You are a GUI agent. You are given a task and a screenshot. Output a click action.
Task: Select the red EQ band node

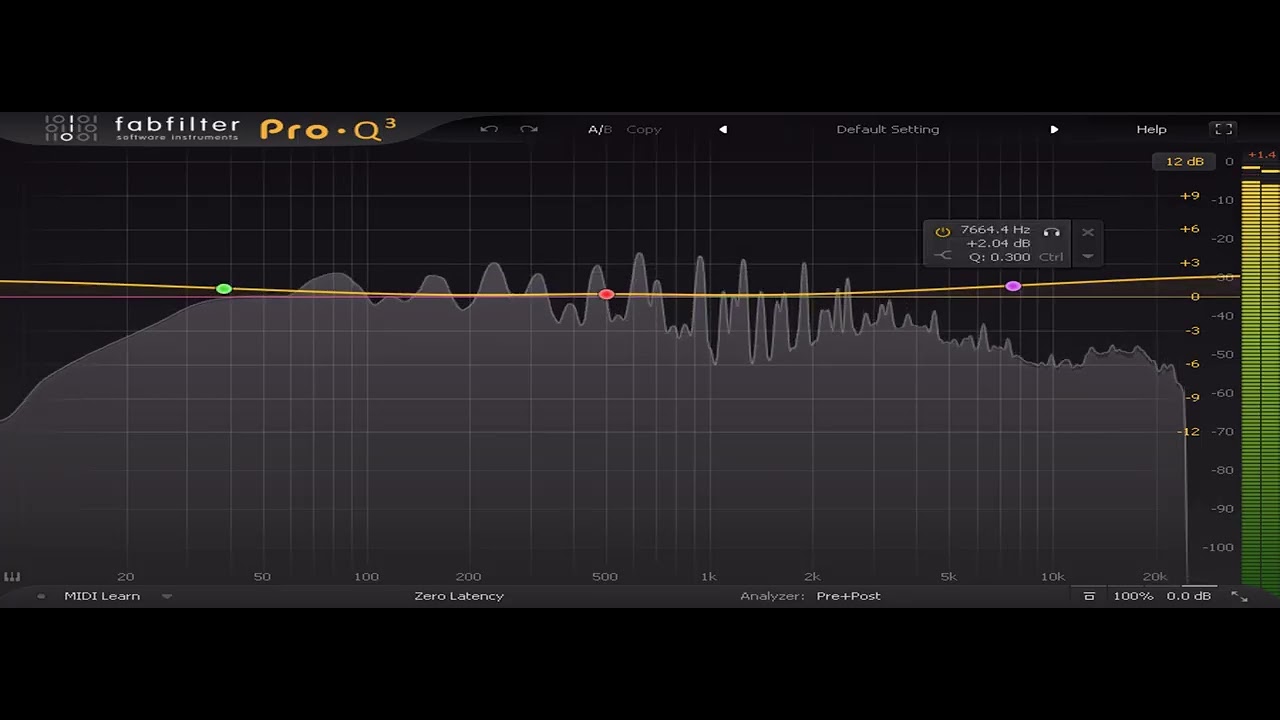606,294
